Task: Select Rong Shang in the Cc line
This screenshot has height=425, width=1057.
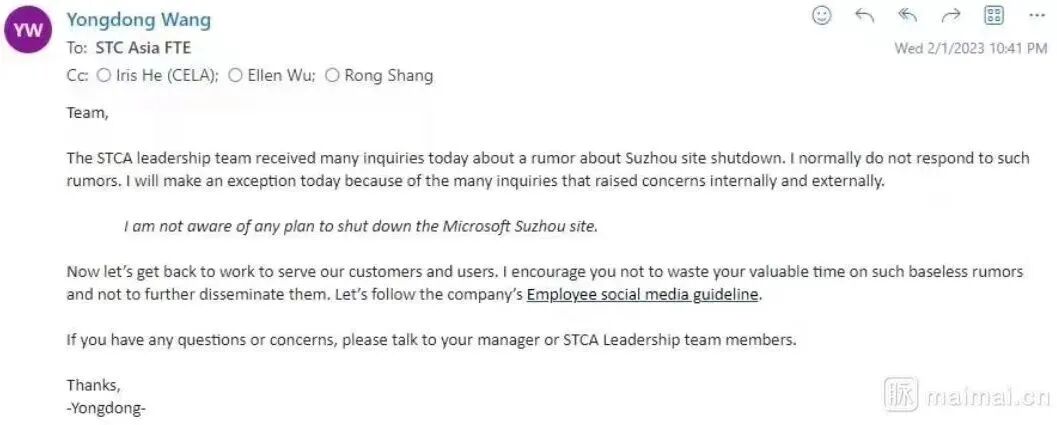Action: click(x=388, y=75)
